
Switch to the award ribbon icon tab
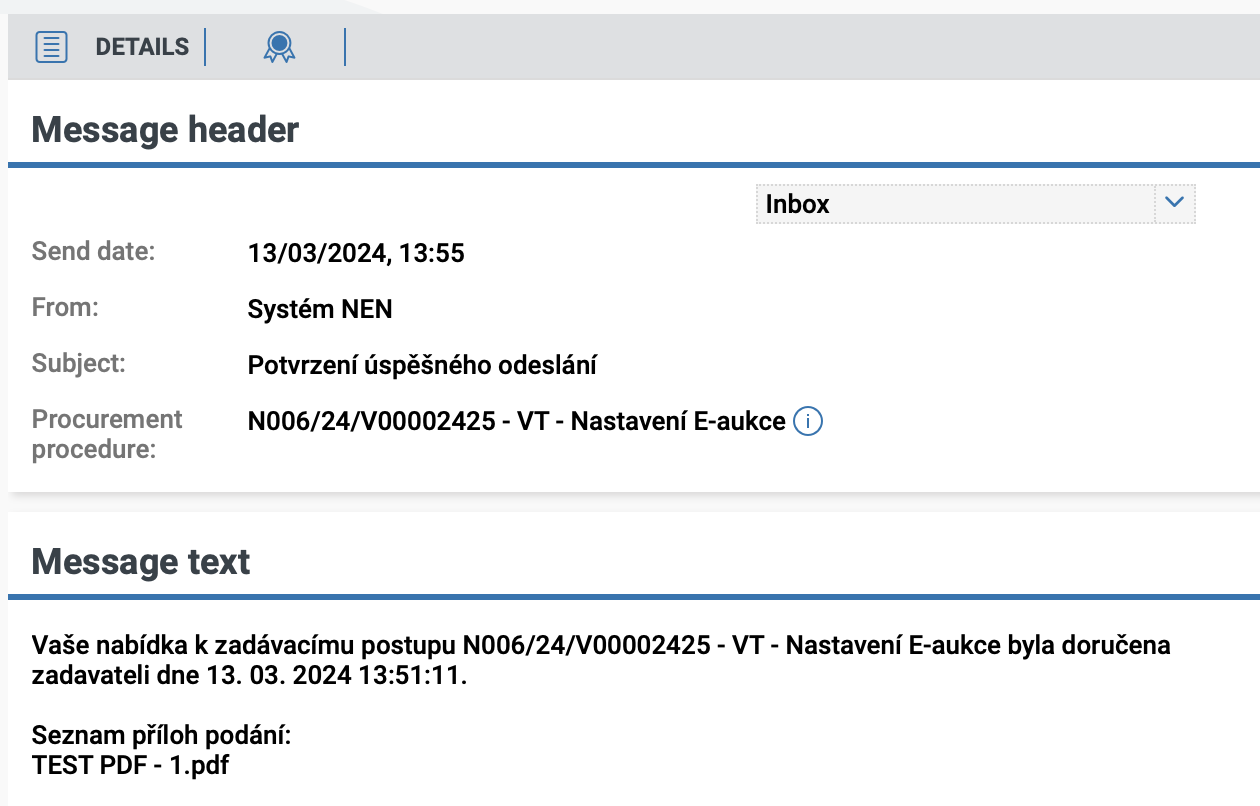(279, 47)
